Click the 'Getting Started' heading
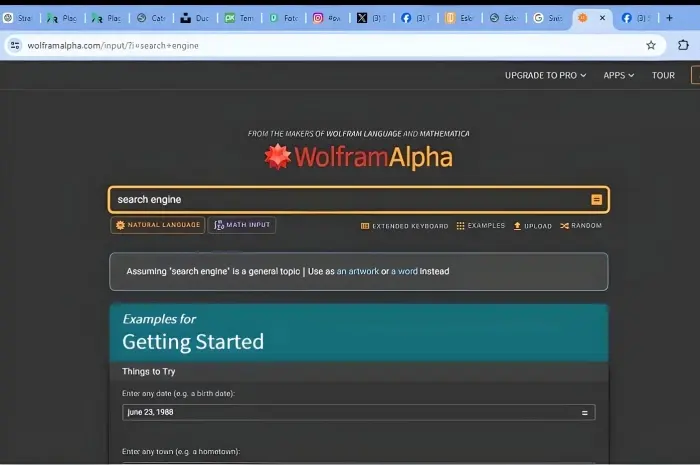 [193, 342]
